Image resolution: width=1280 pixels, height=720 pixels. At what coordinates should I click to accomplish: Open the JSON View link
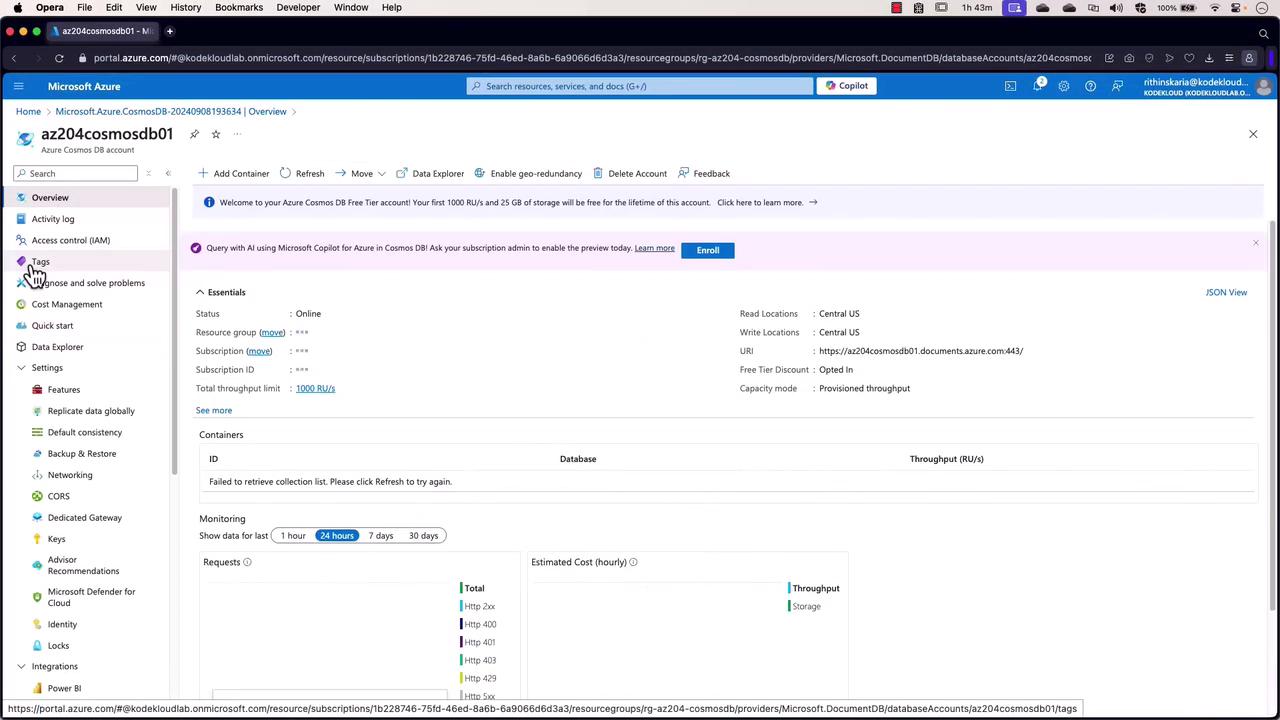click(x=1226, y=292)
